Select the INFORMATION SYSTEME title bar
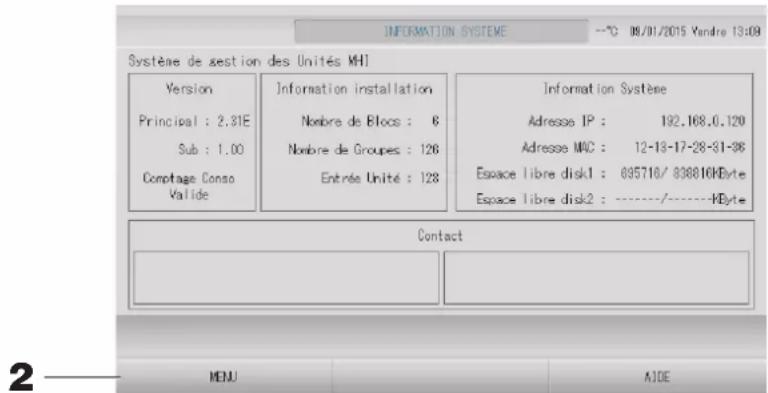The height and width of the screenshot is (393, 768). (x=442, y=32)
